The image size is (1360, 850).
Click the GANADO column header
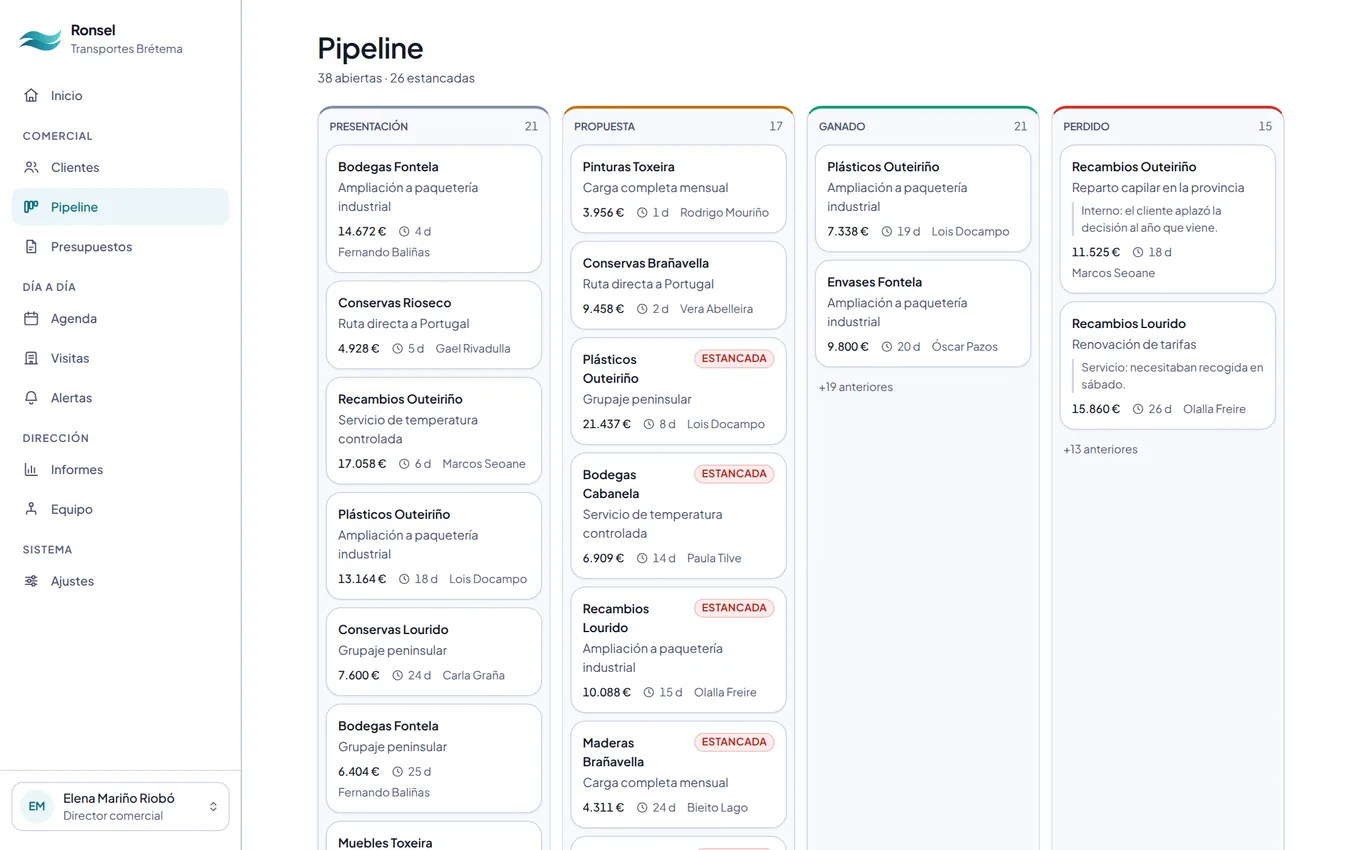(x=842, y=127)
